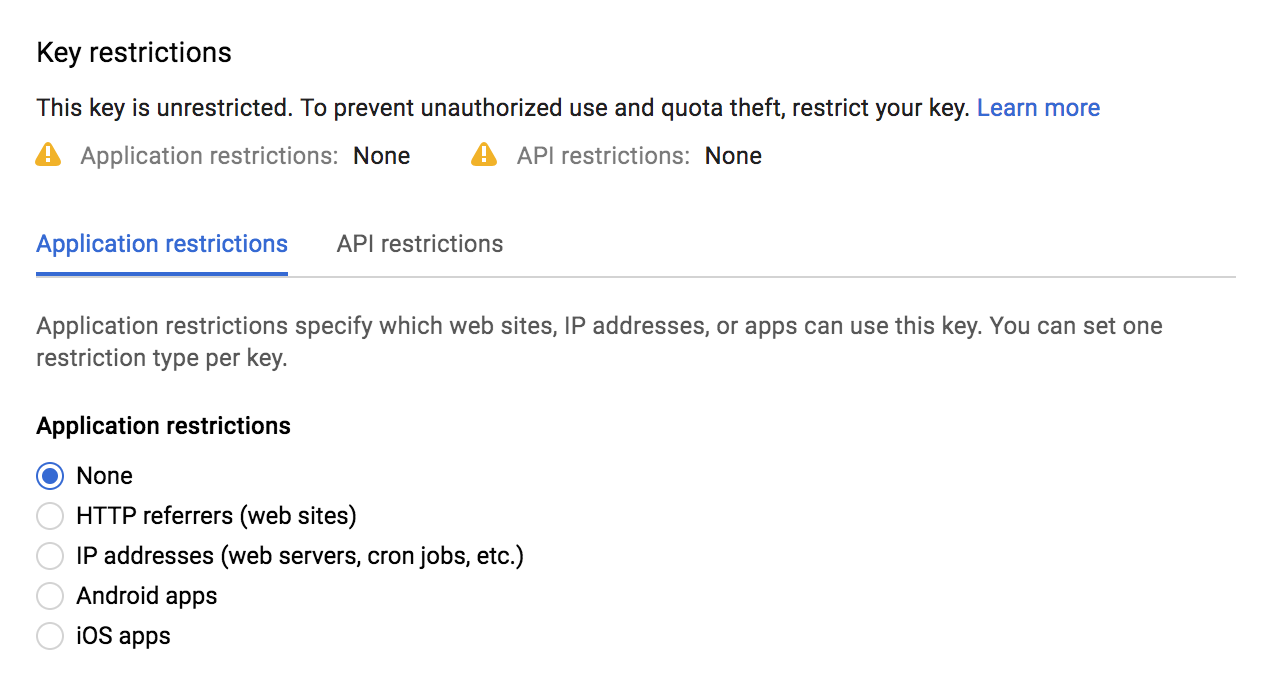Click the Key restrictions heading
Image resolution: width=1282 pixels, height=694 pixels.
[134, 53]
